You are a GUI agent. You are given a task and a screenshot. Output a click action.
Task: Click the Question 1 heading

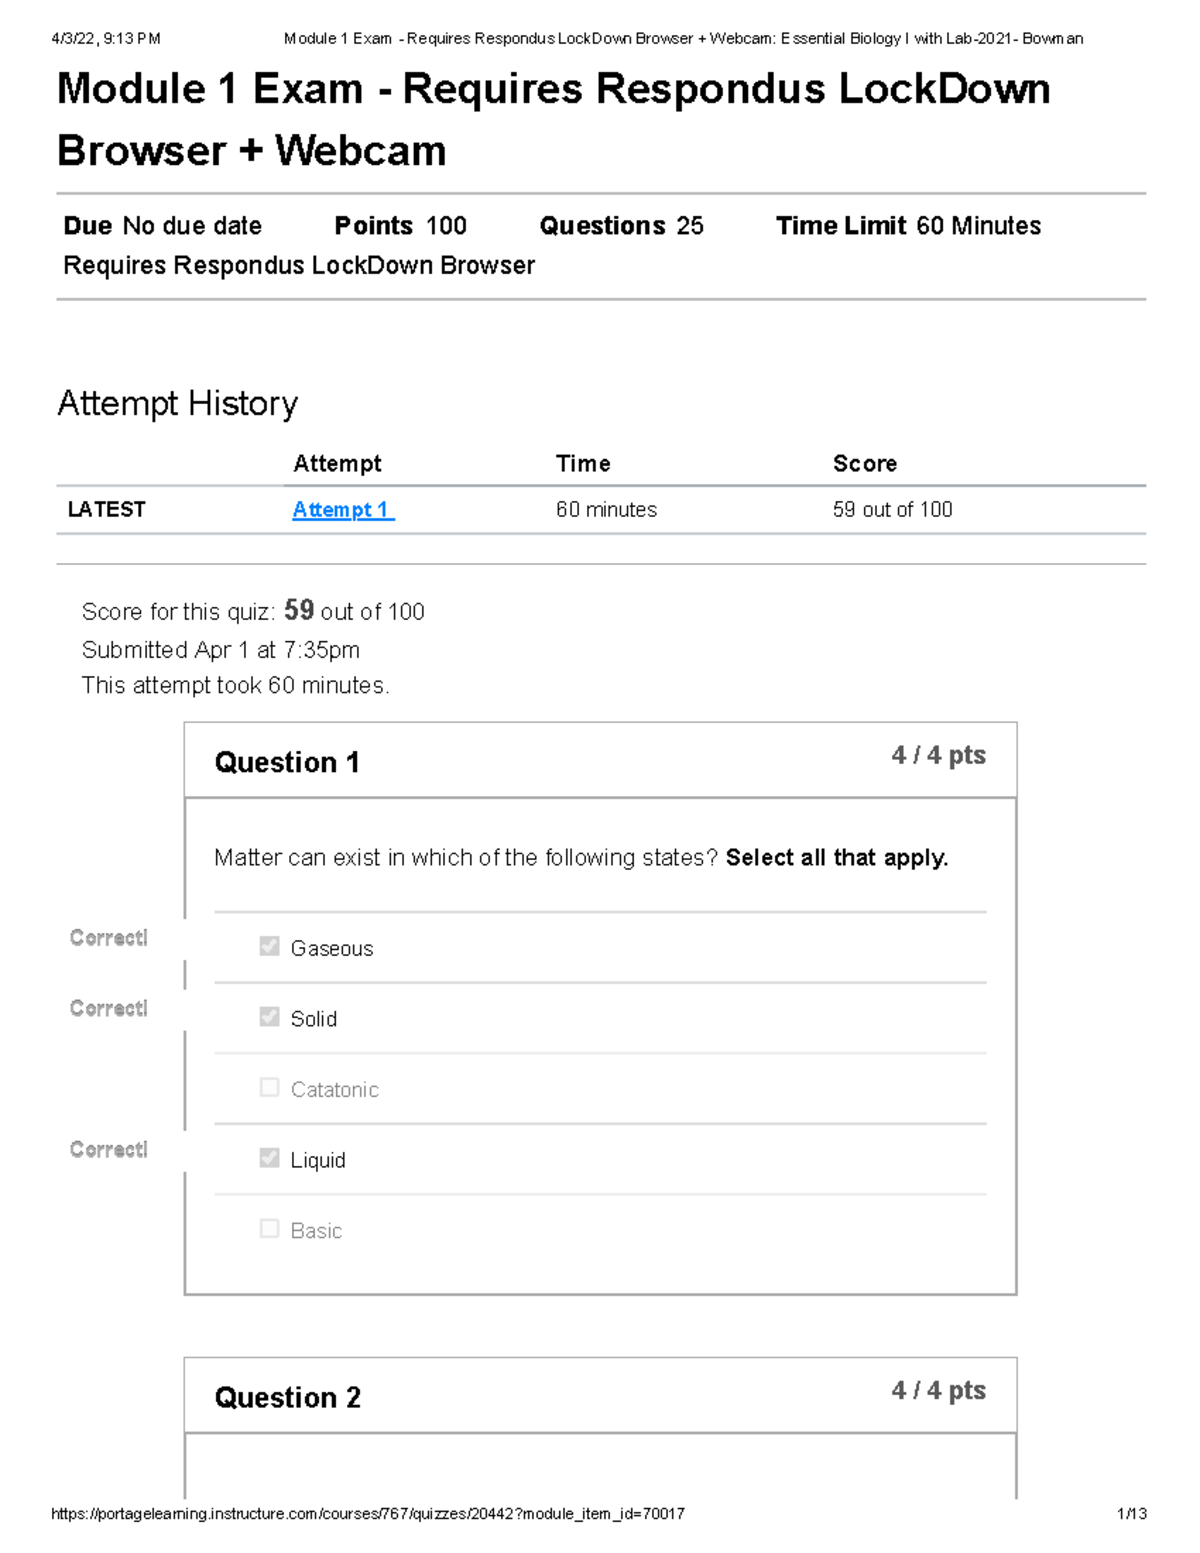tap(287, 762)
